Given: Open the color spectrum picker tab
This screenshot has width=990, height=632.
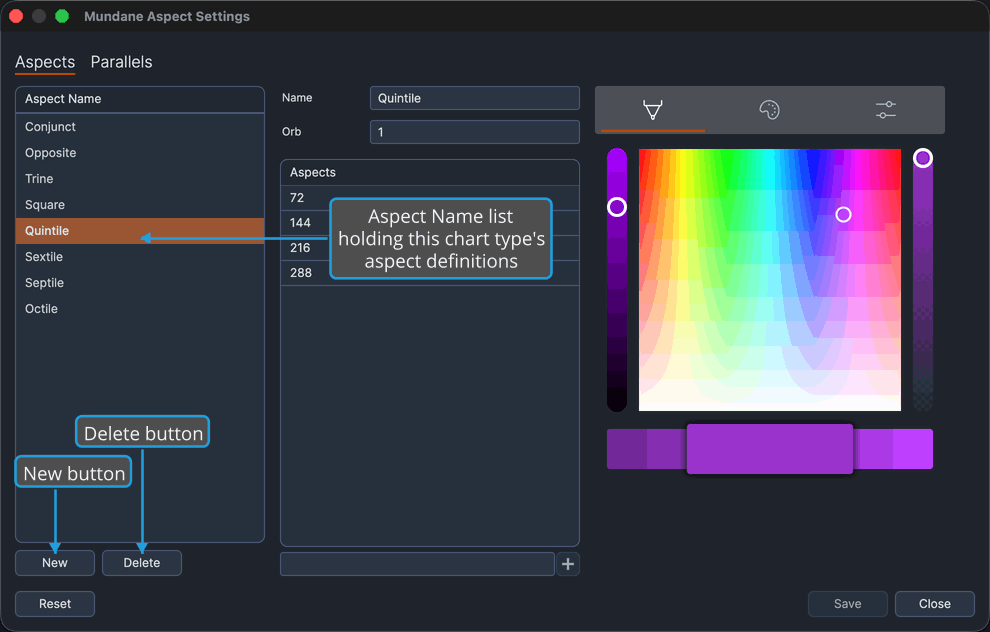Looking at the screenshot, I should point(653,110).
